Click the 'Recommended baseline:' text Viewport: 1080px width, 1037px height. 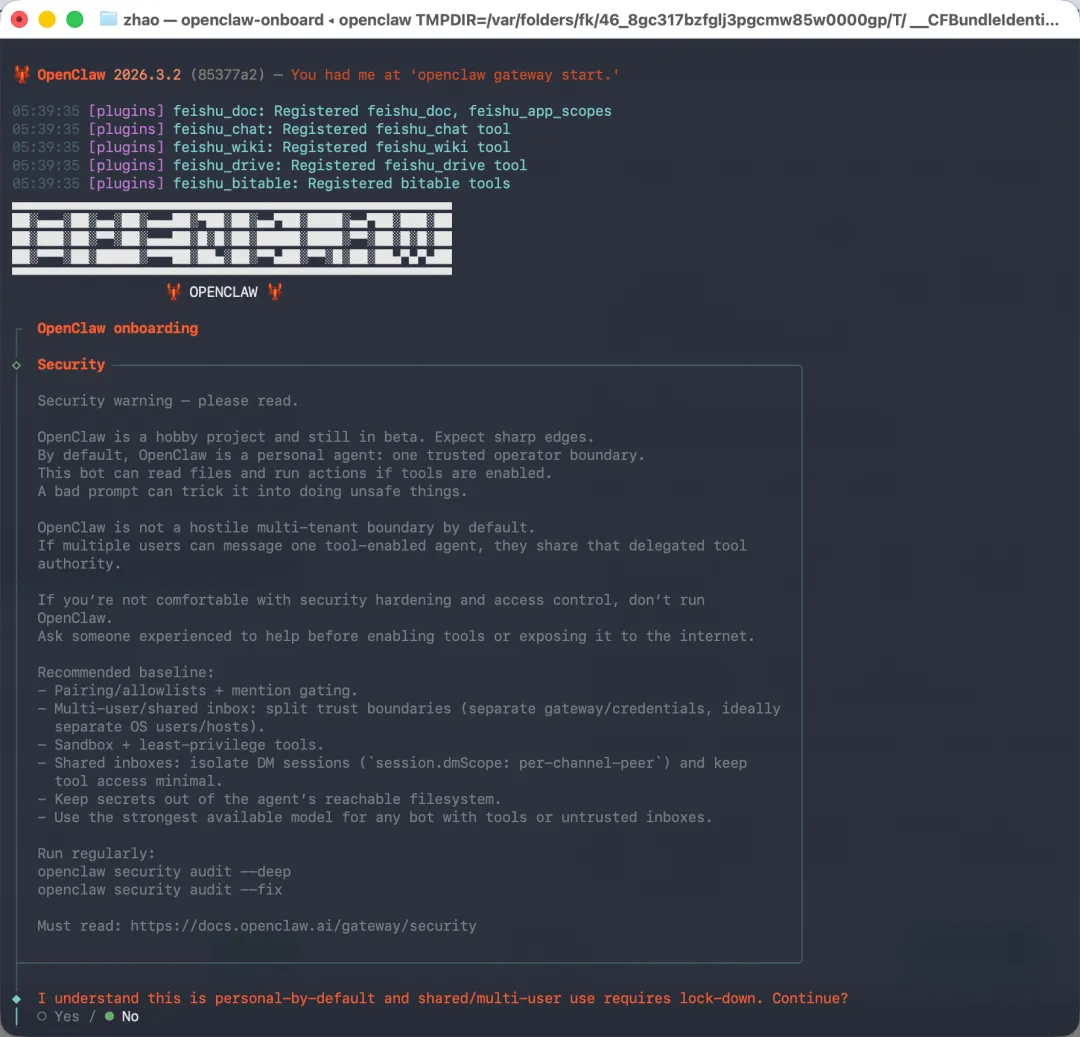126,672
